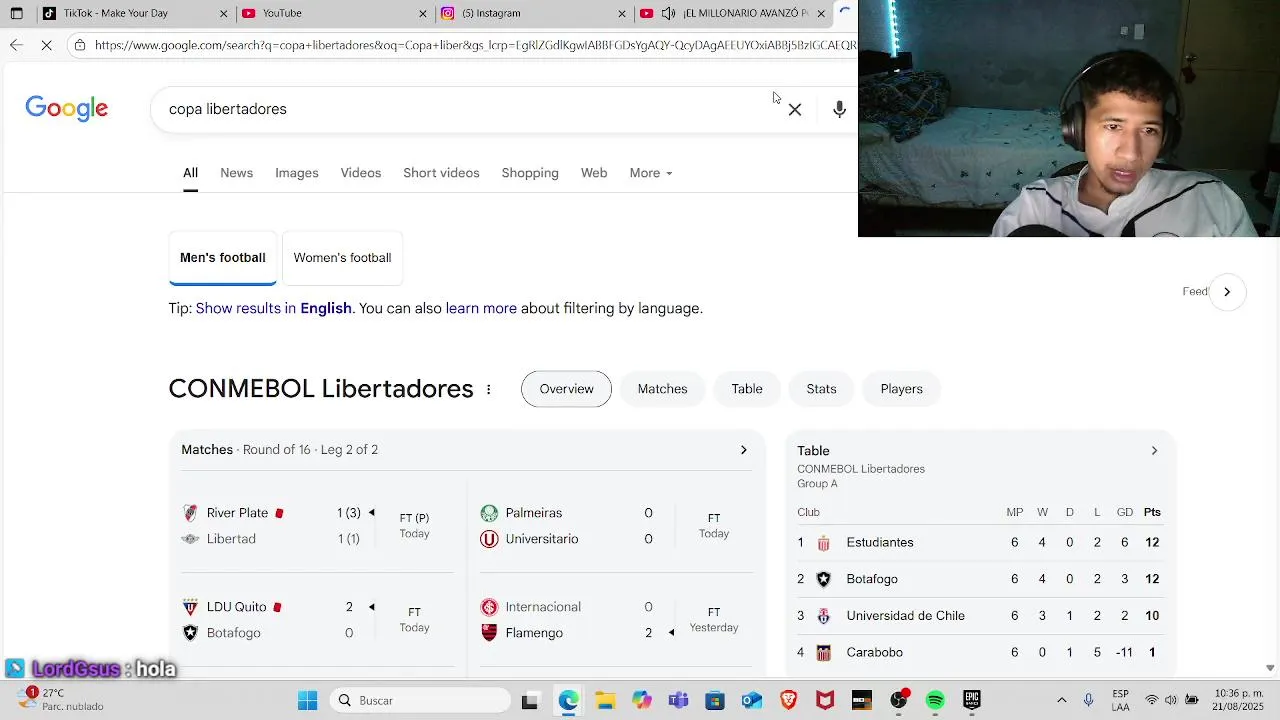Open Spotify from the taskbar

tap(935, 700)
